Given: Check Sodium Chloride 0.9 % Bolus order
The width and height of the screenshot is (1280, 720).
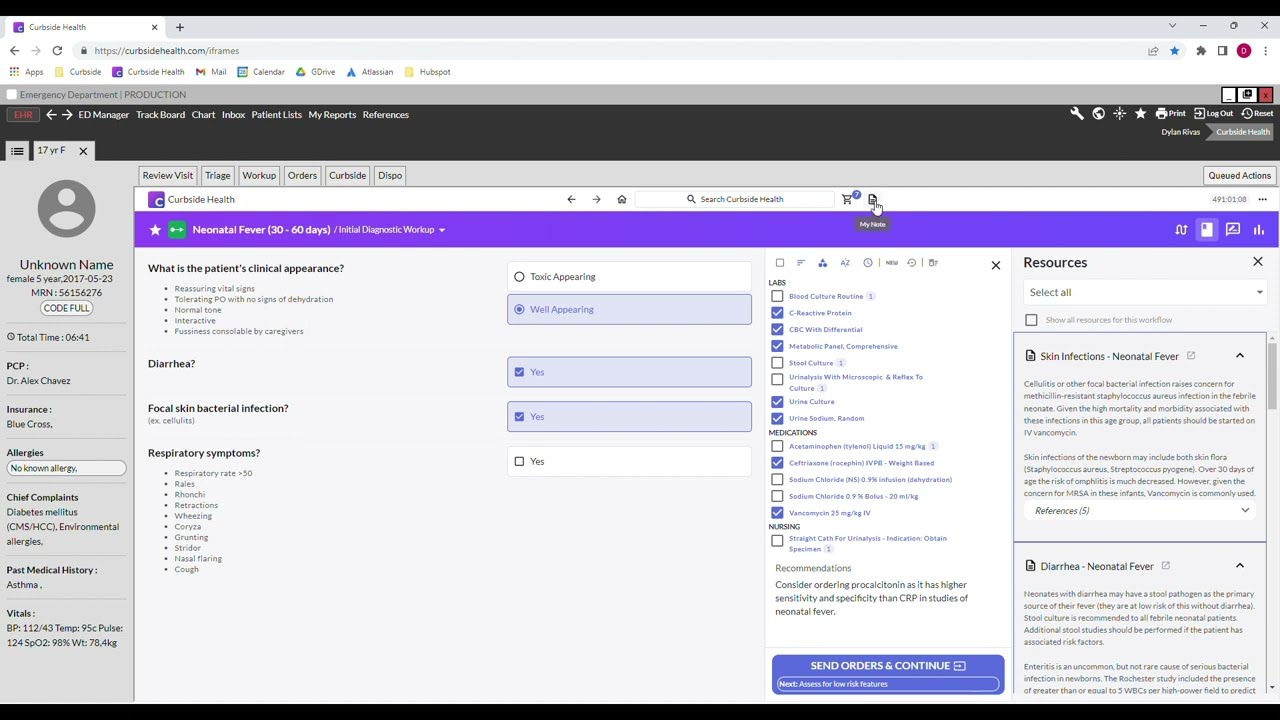Looking at the screenshot, I should tap(777, 496).
